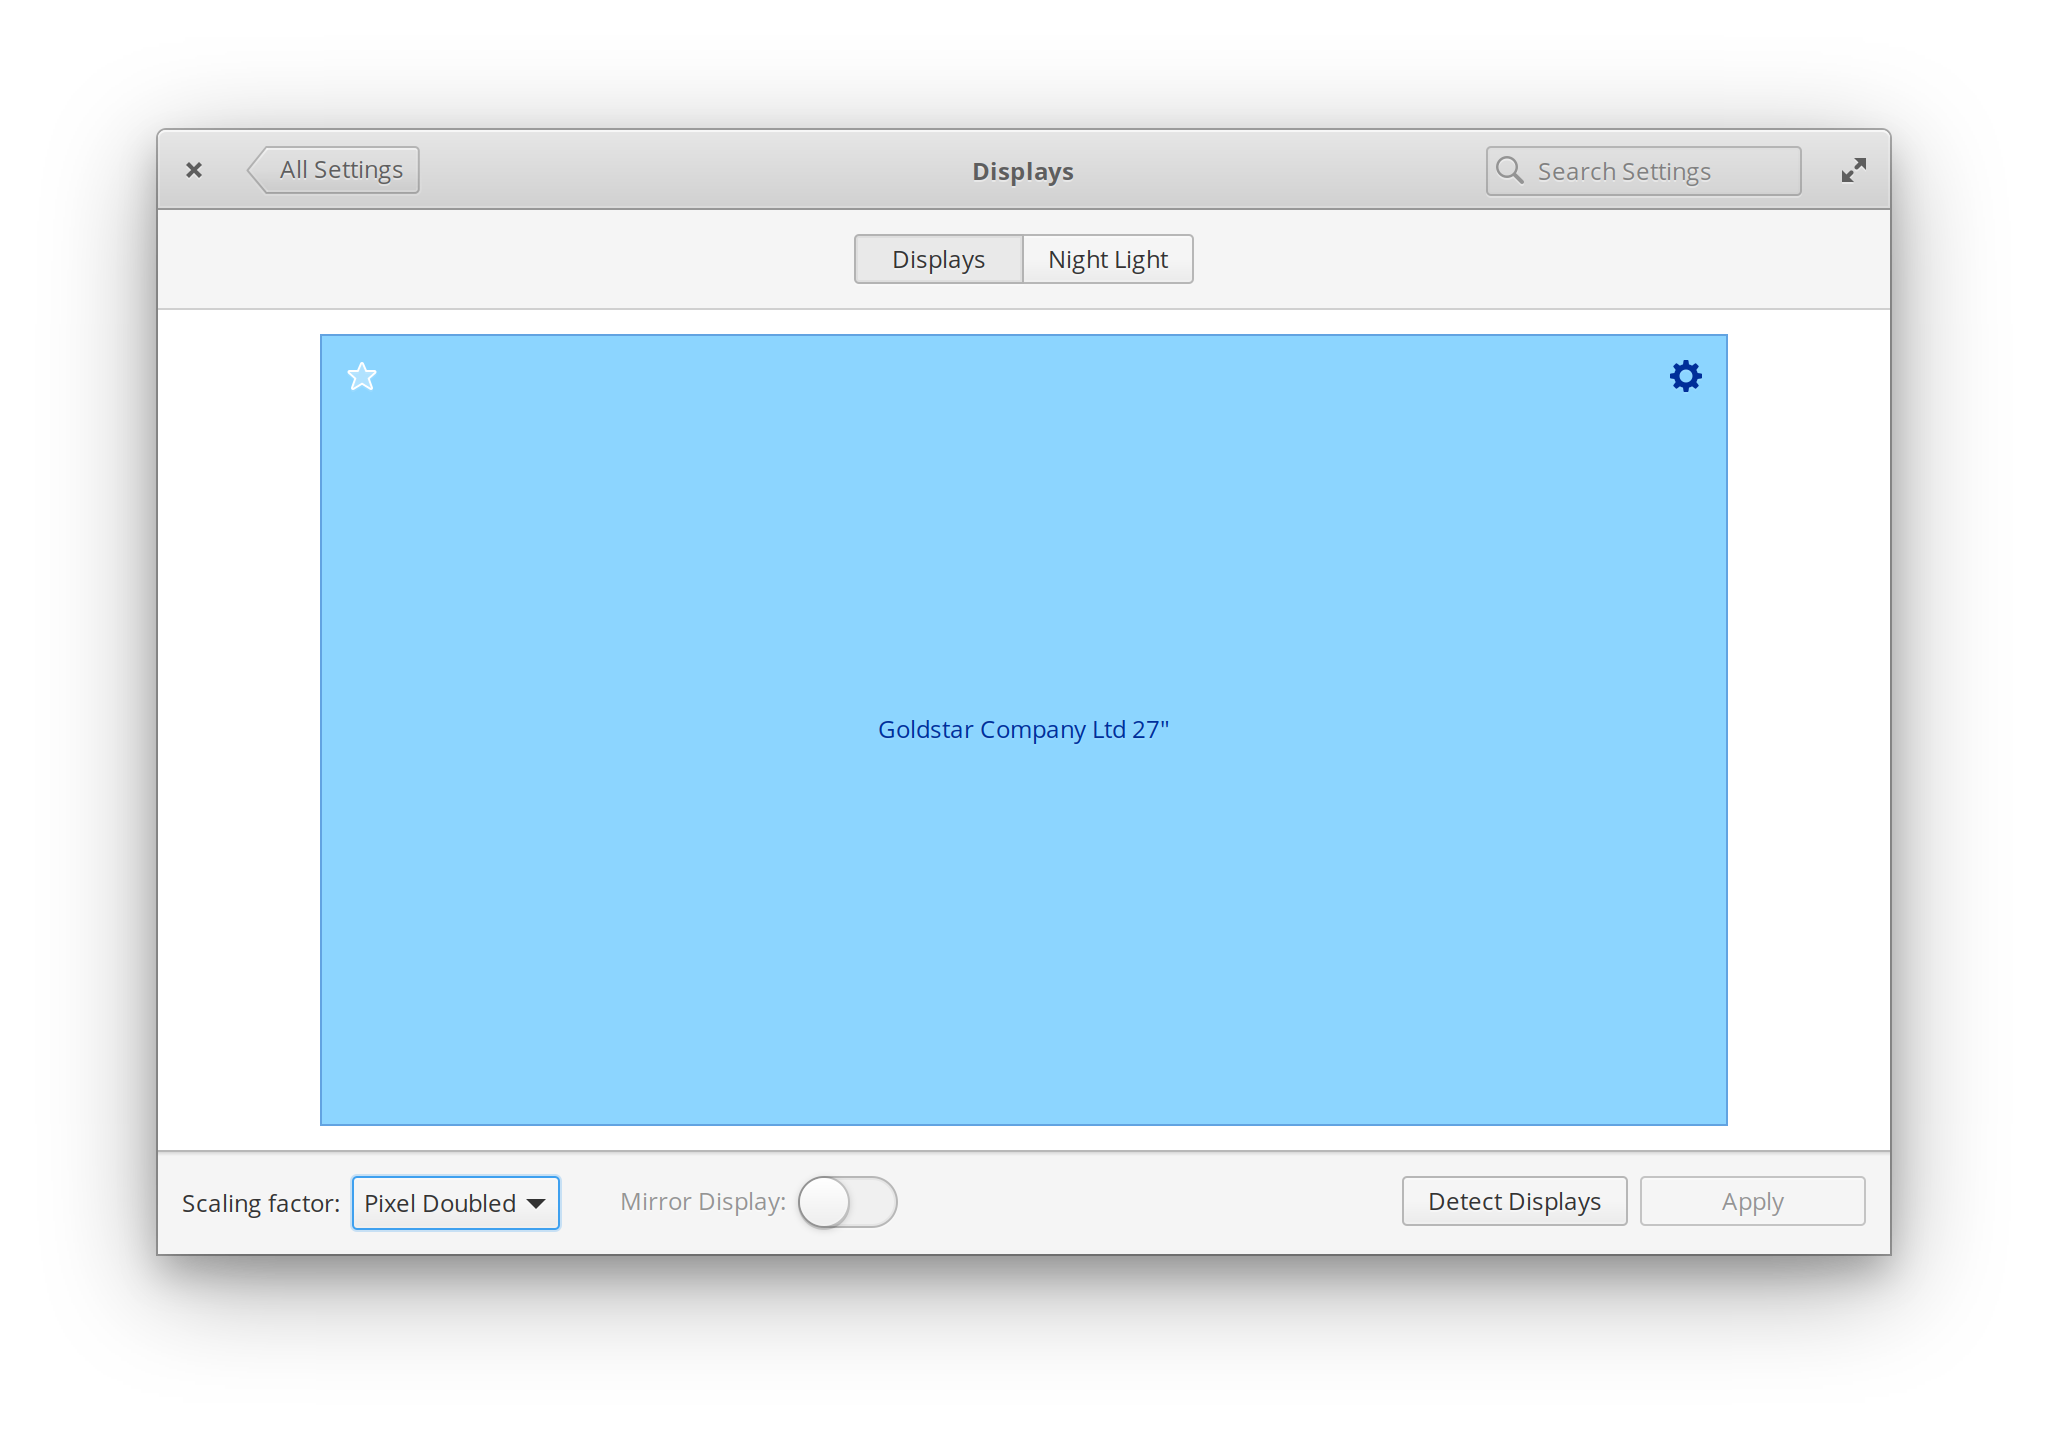This screenshot has height=1440, width=2048.
Task: Click the Apply button
Action: (x=1752, y=1201)
